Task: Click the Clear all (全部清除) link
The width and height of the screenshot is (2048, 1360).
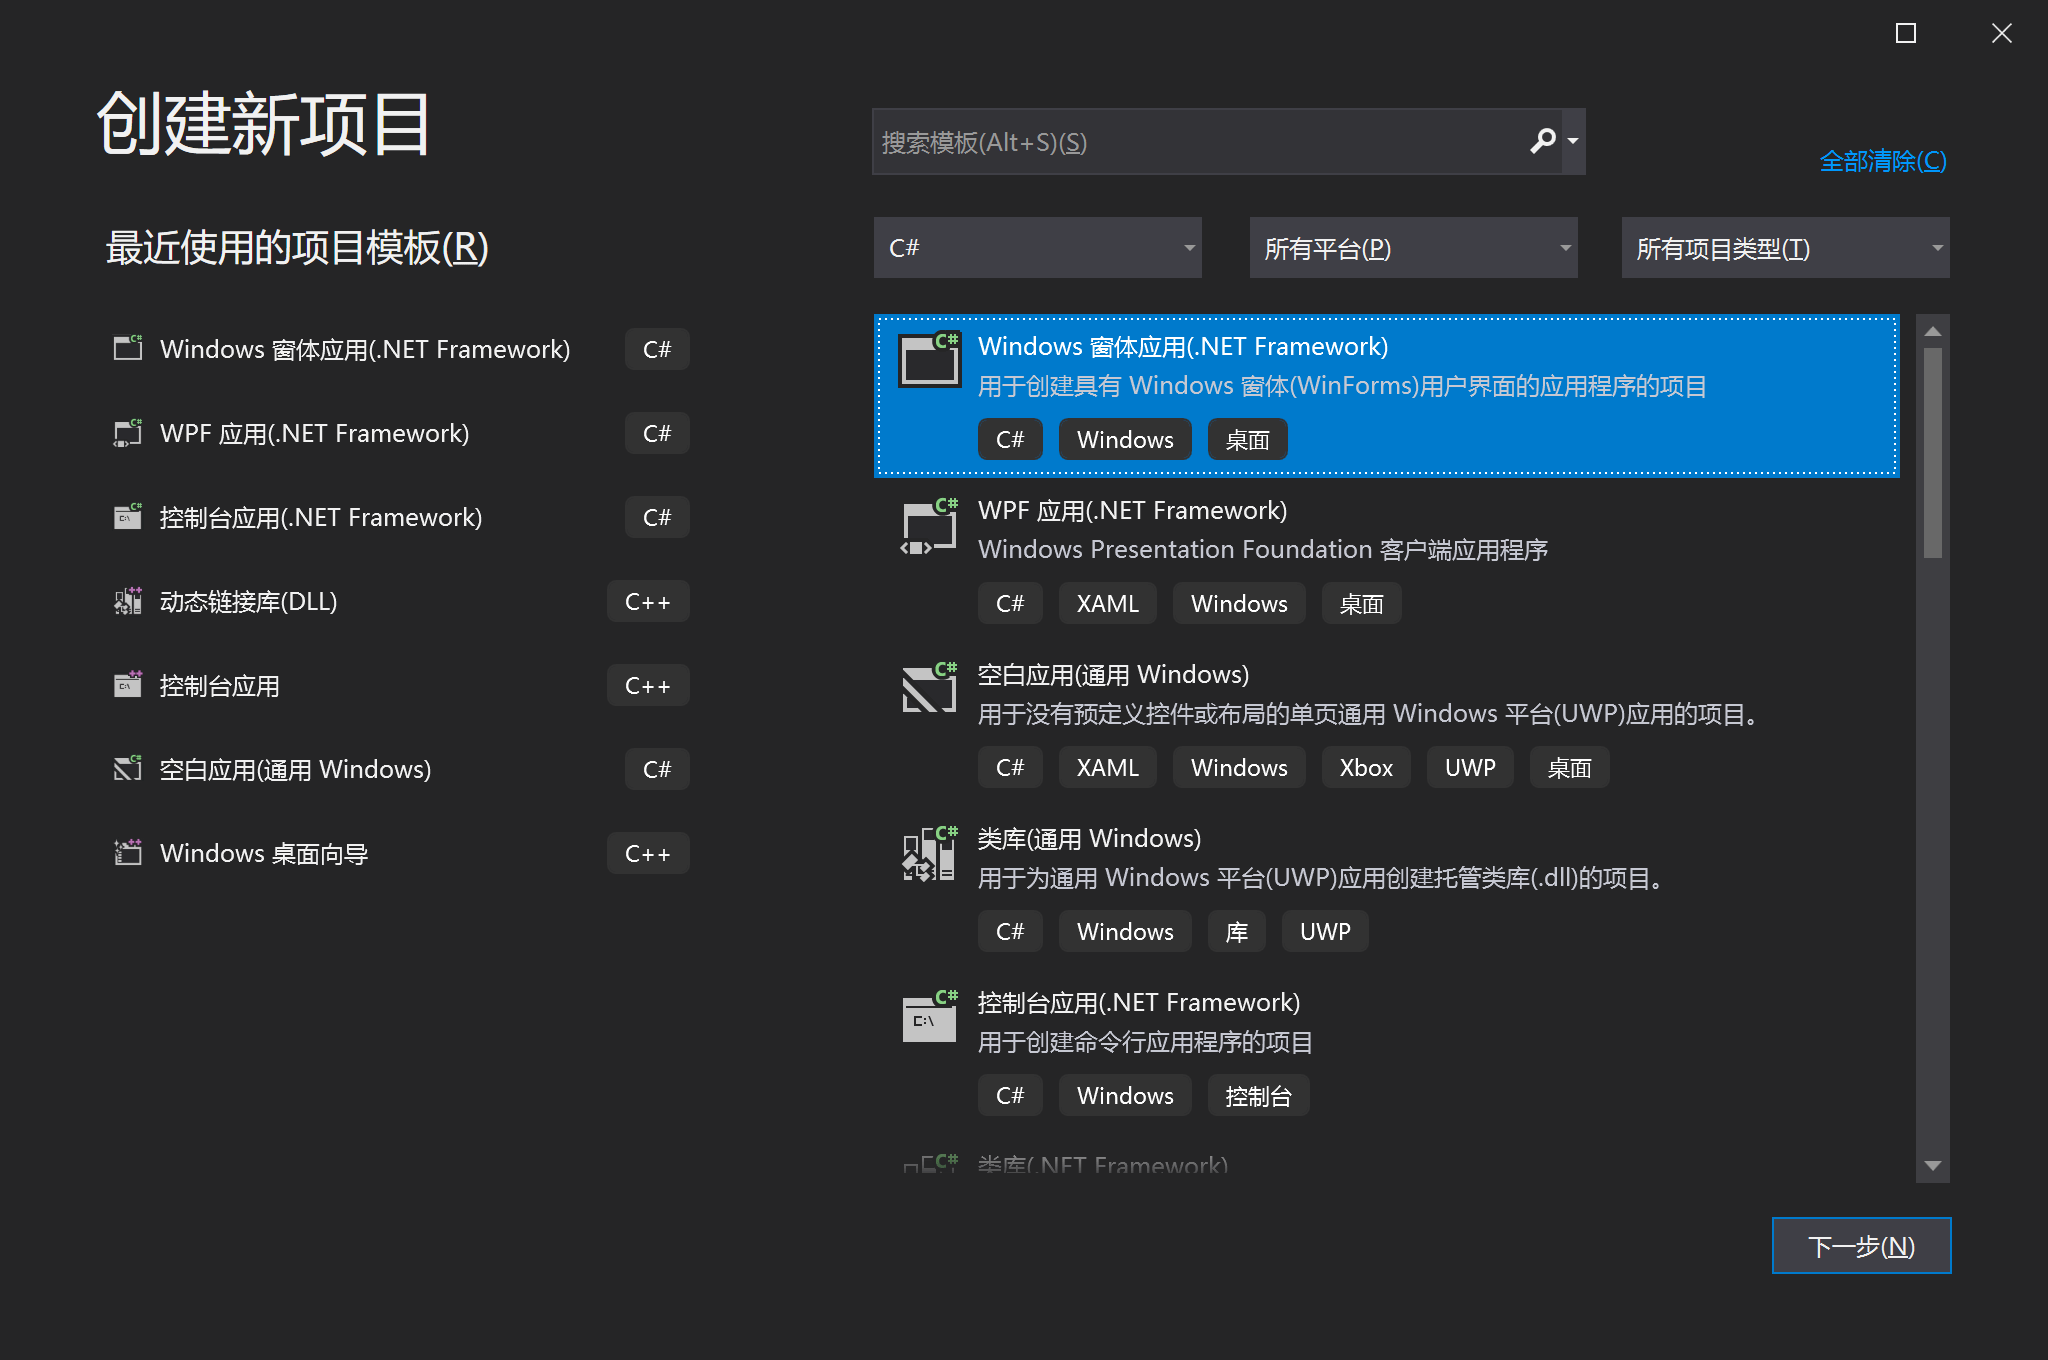Action: click(x=1882, y=161)
